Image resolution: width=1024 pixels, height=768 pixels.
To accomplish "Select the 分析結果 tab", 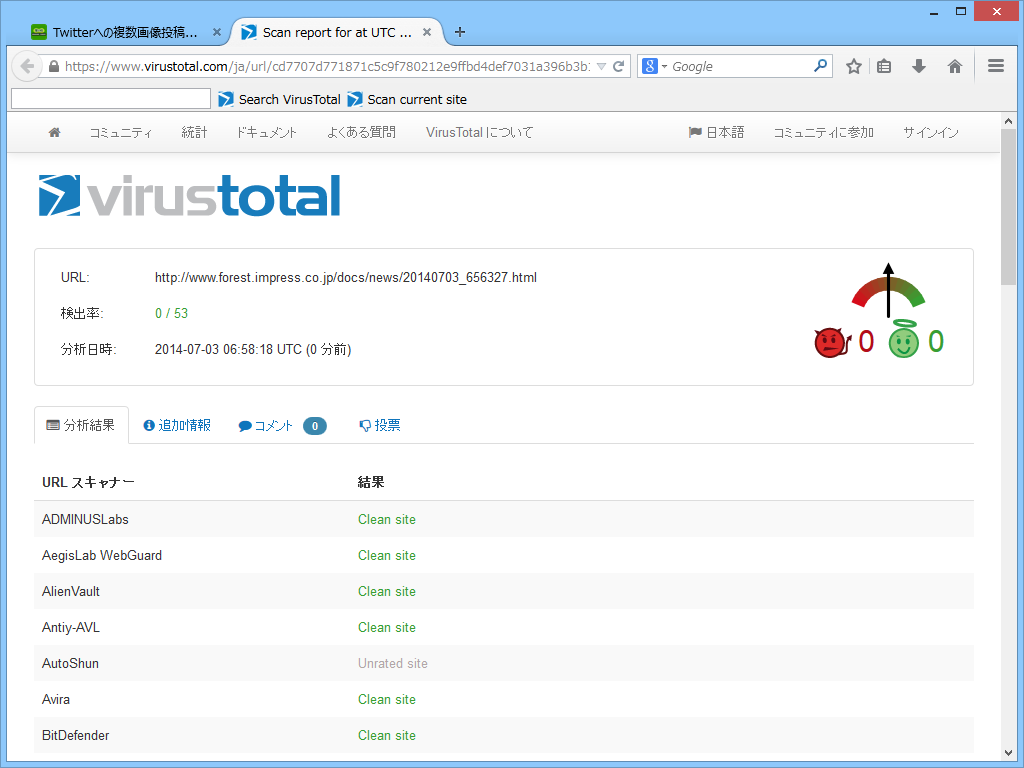I will tap(81, 425).
